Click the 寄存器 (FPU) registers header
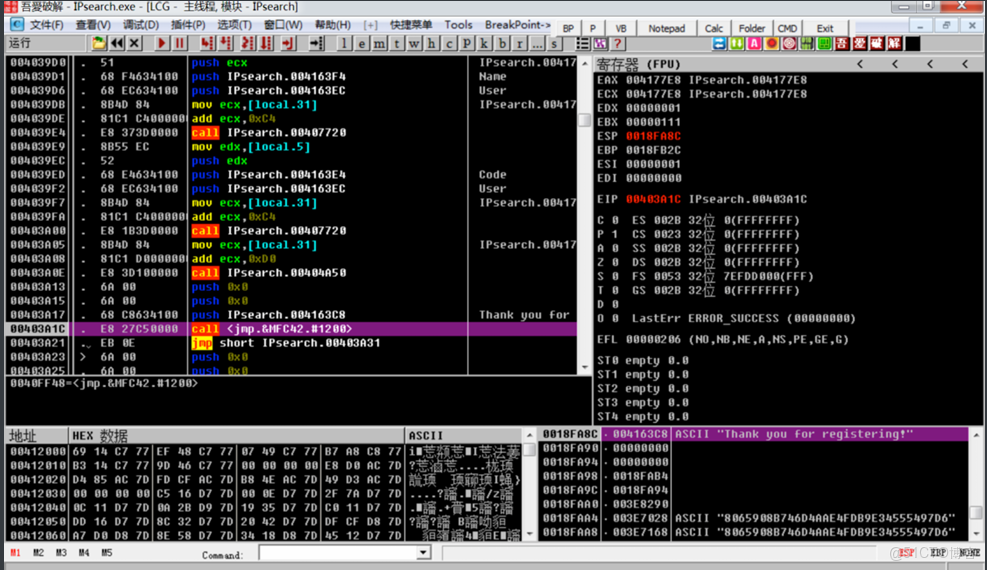 (x=638, y=64)
